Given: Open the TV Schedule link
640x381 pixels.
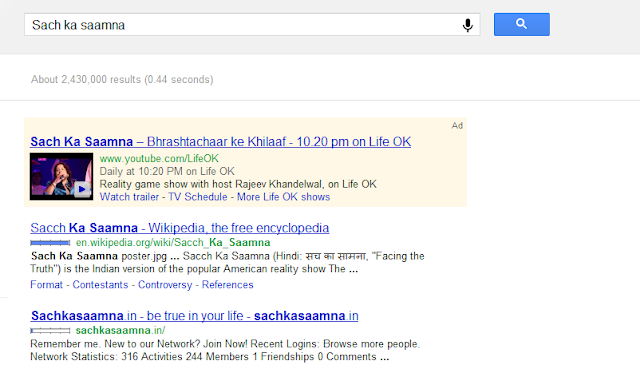Looking at the screenshot, I should coord(198,197).
